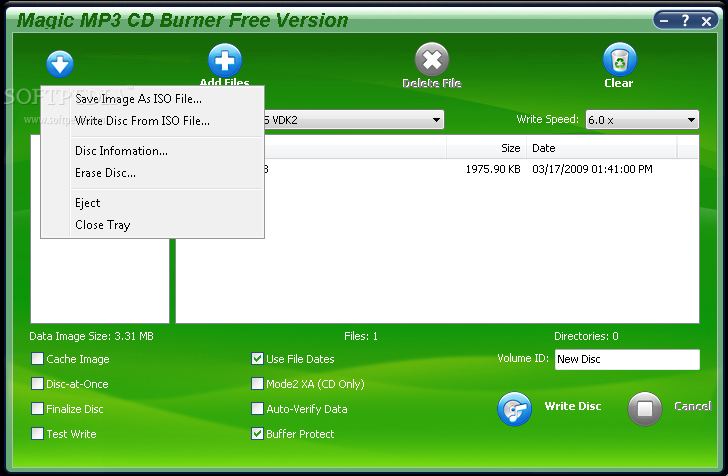
Task: Click the Clear recycle bin icon
Action: pos(619,59)
